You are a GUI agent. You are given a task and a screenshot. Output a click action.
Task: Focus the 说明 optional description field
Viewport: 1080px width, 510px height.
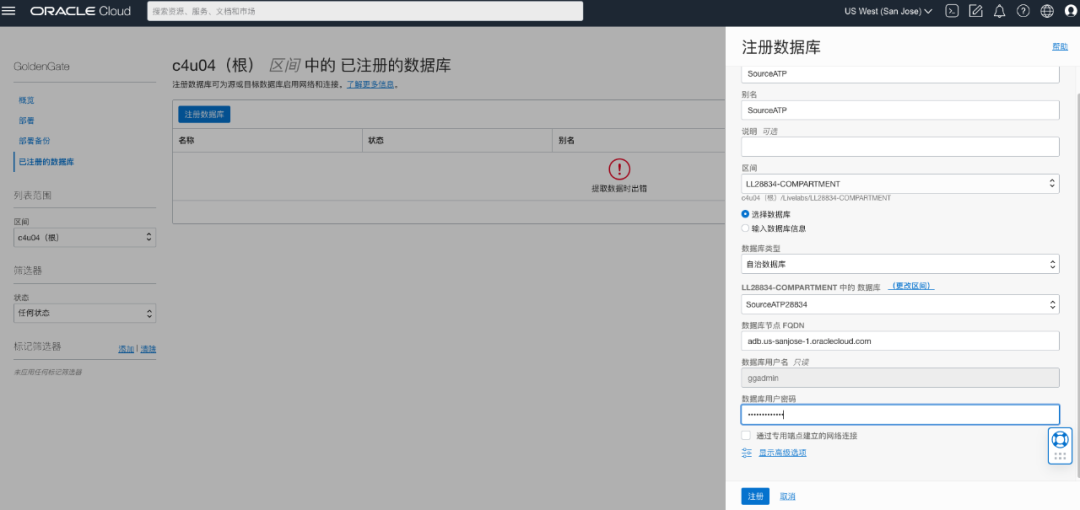[900, 147]
